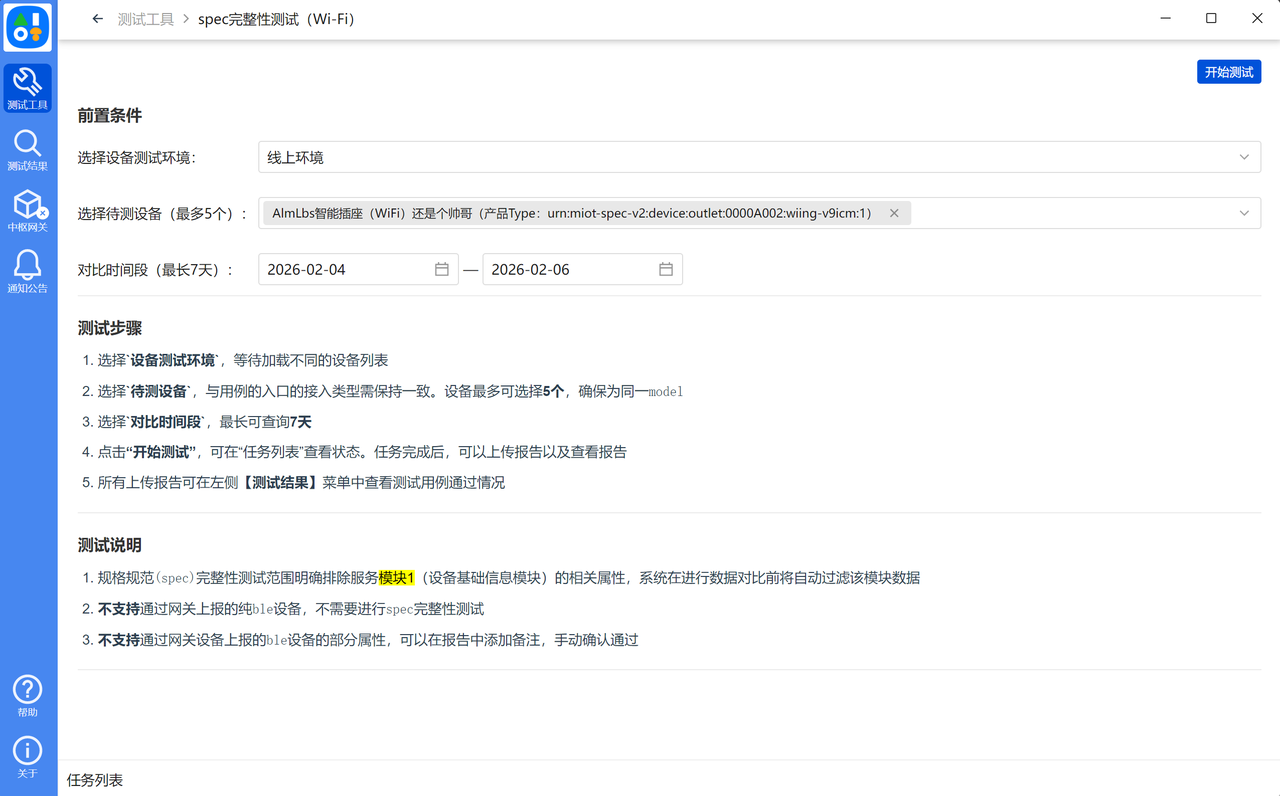
Task: Open 测试结果 search icon in sidebar
Action: click(x=28, y=150)
